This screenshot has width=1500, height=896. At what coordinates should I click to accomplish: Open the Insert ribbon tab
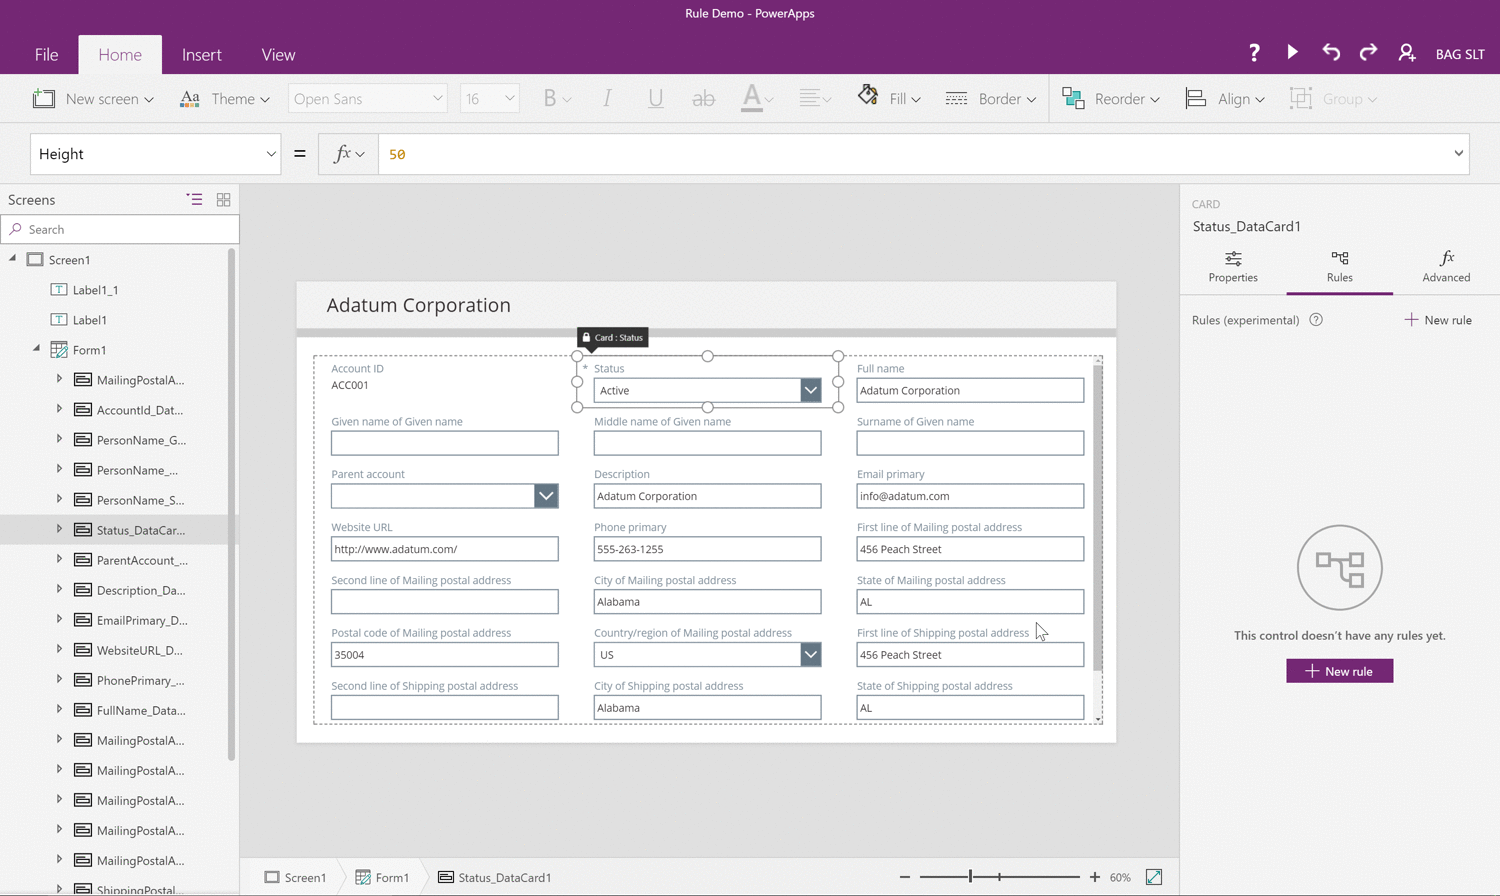(x=201, y=55)
